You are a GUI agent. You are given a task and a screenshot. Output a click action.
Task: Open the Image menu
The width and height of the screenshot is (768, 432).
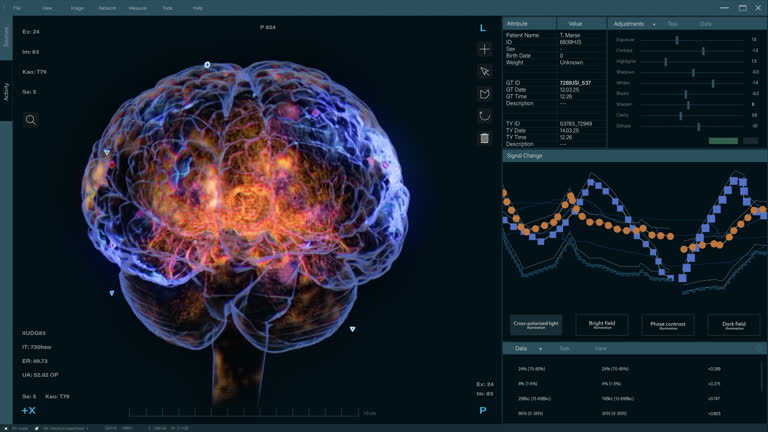(77, 8)
